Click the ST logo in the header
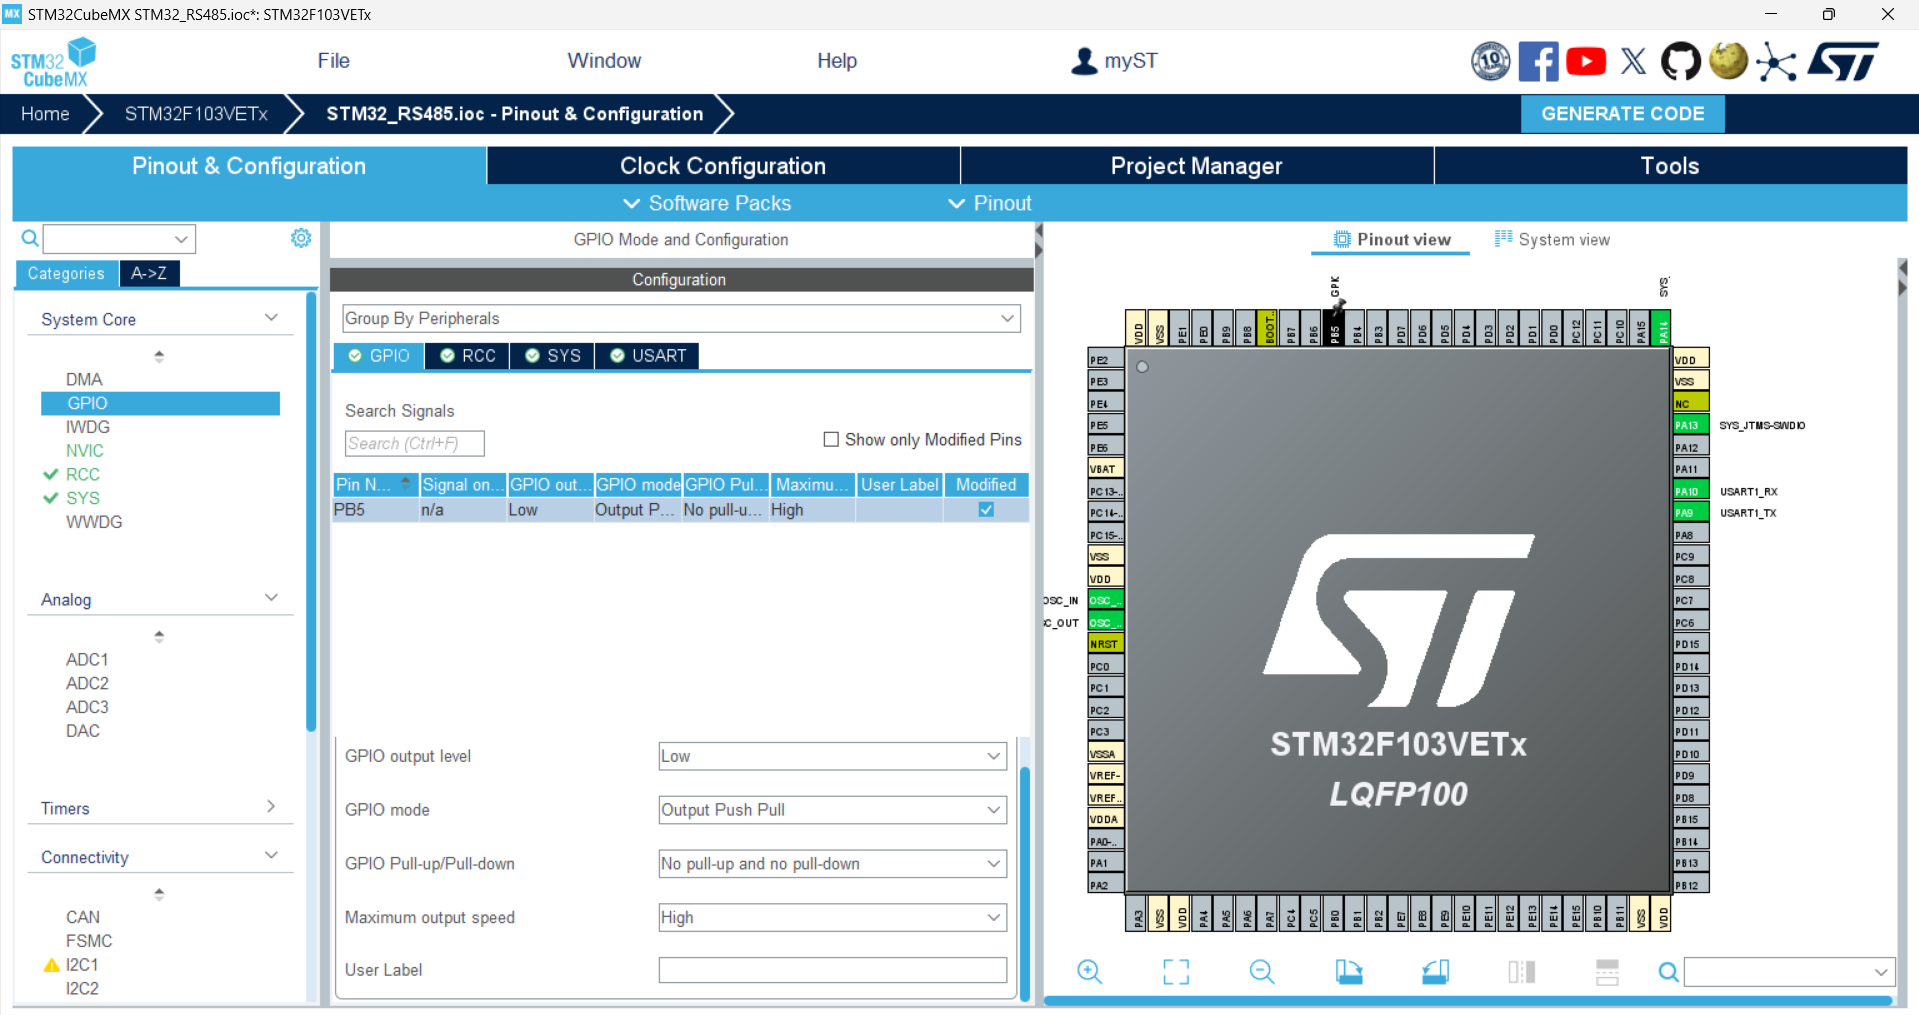 (x=1843, y=61)
